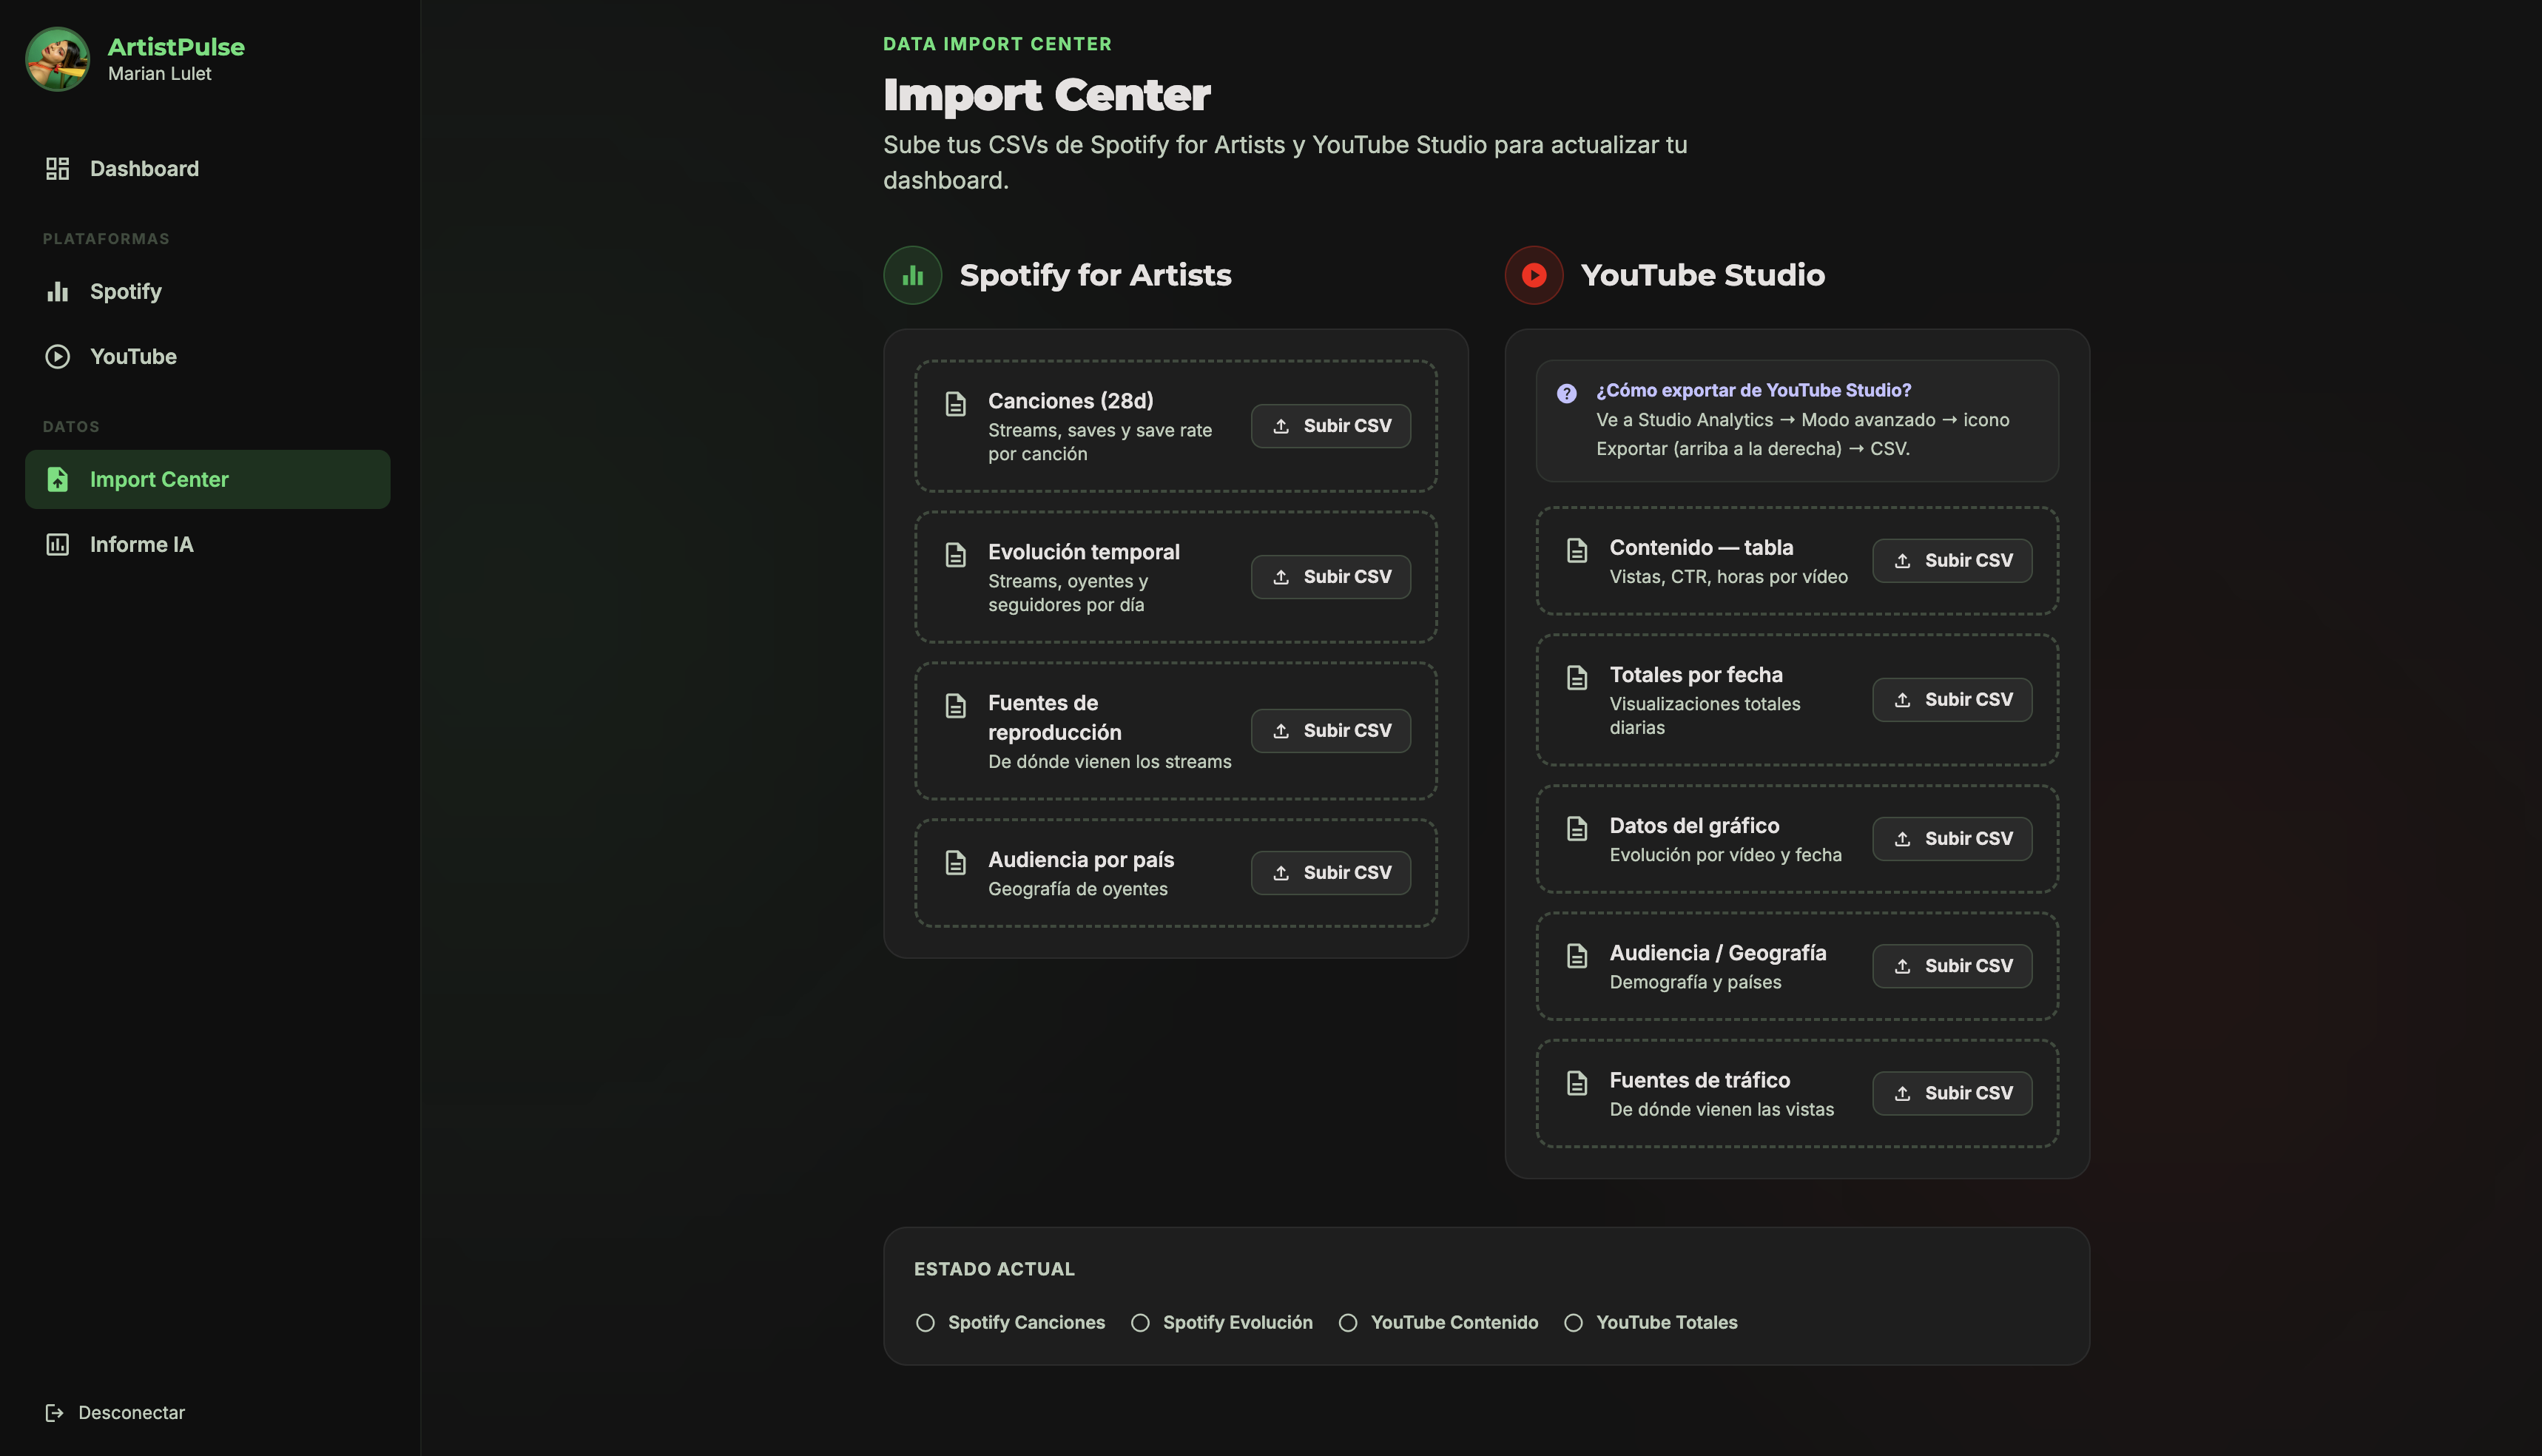This screenshot has height=1456, width=2542.
Task: Click 'De dónde vienen los streams' description
Action: [x=1109, y=762]
